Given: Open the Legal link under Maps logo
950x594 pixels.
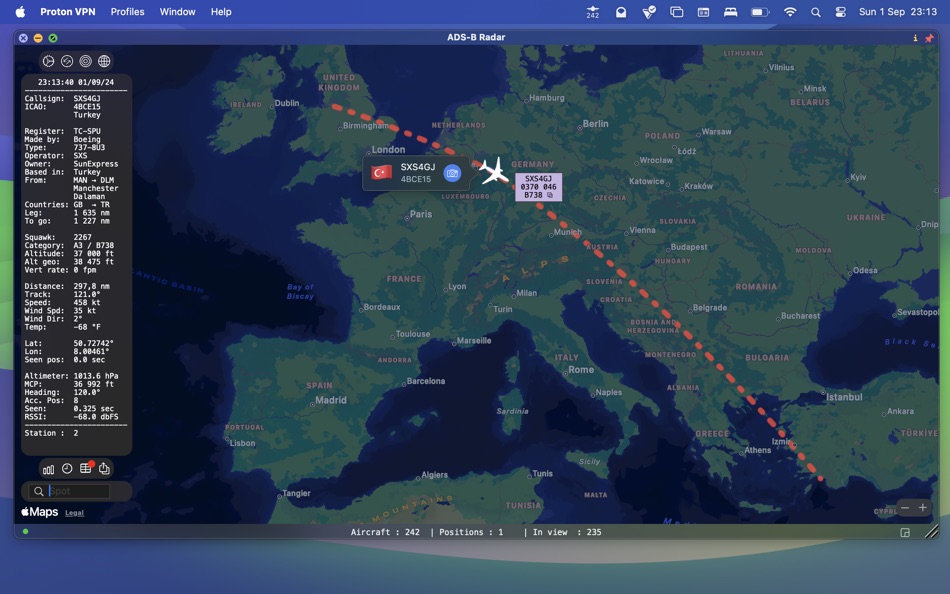Looking at the screenshot, I should [74, 512].
